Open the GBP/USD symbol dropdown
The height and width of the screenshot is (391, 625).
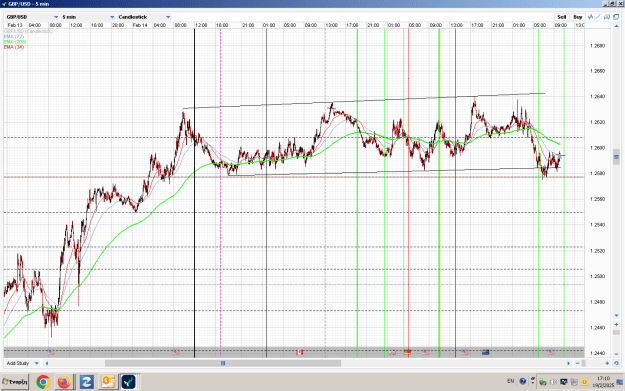[x=32, y=17]
